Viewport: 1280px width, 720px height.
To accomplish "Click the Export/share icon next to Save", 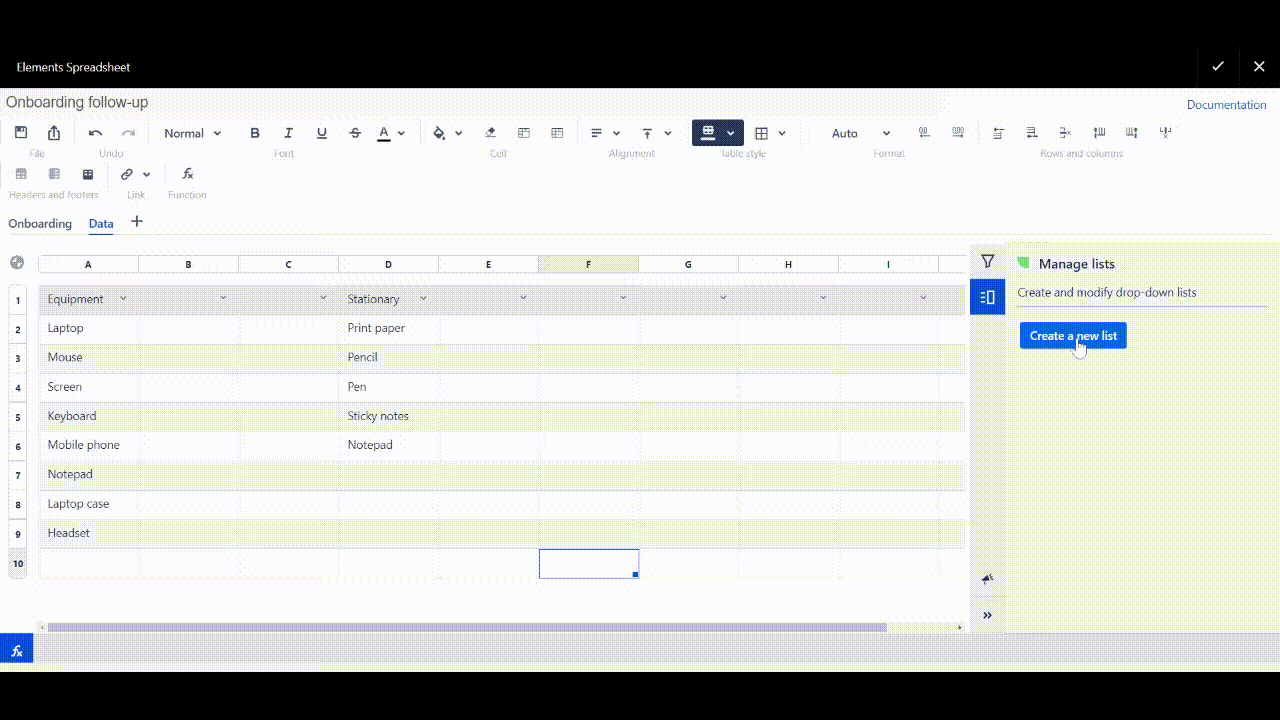I will 54,133.
